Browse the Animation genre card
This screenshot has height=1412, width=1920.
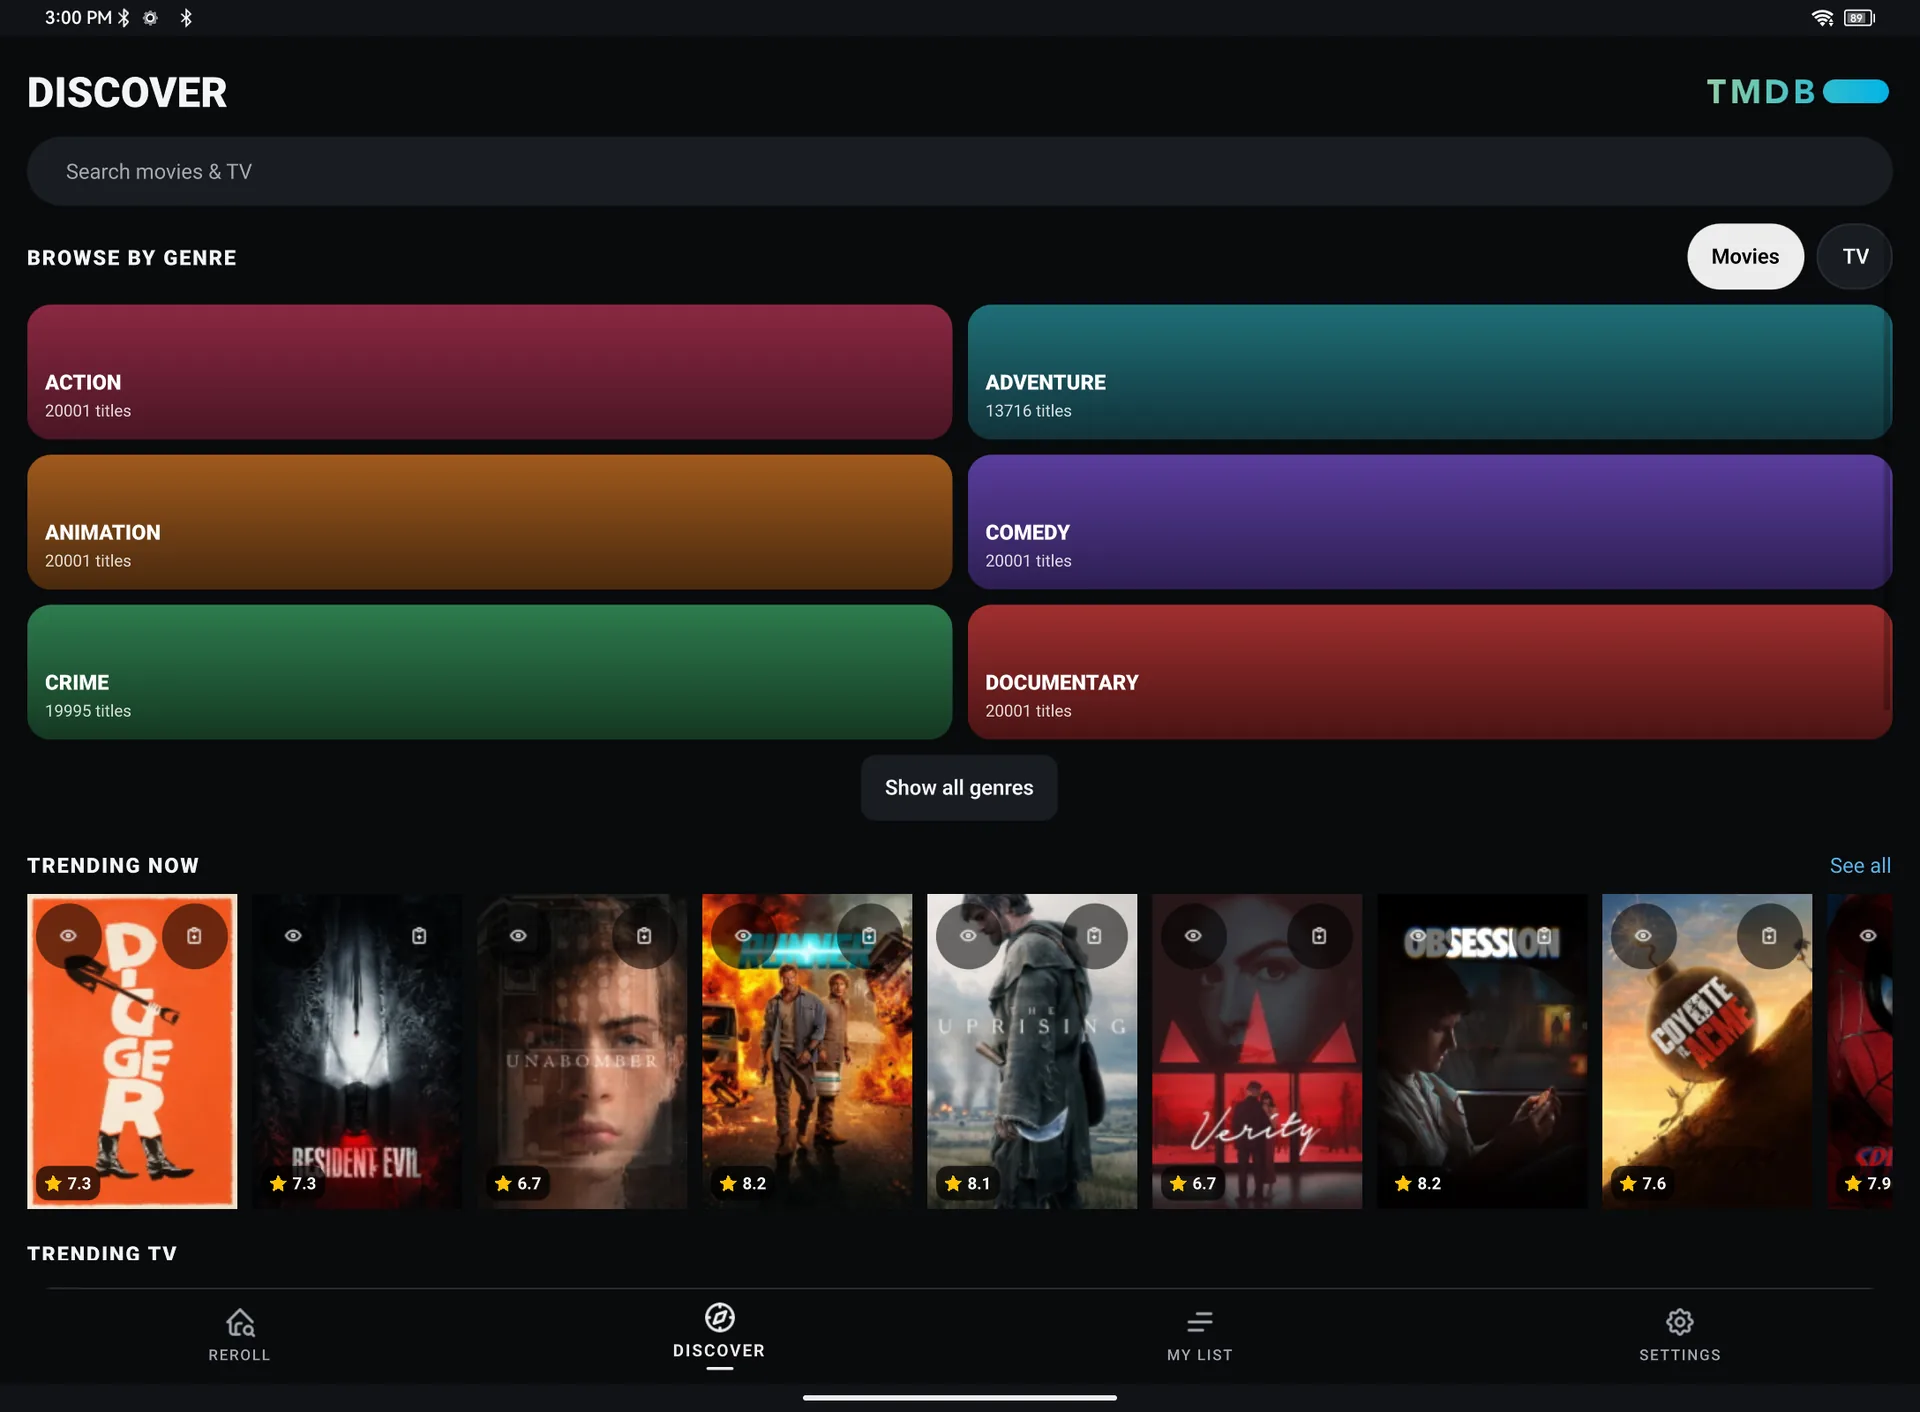pyautogui.click(x=489, y=522)
